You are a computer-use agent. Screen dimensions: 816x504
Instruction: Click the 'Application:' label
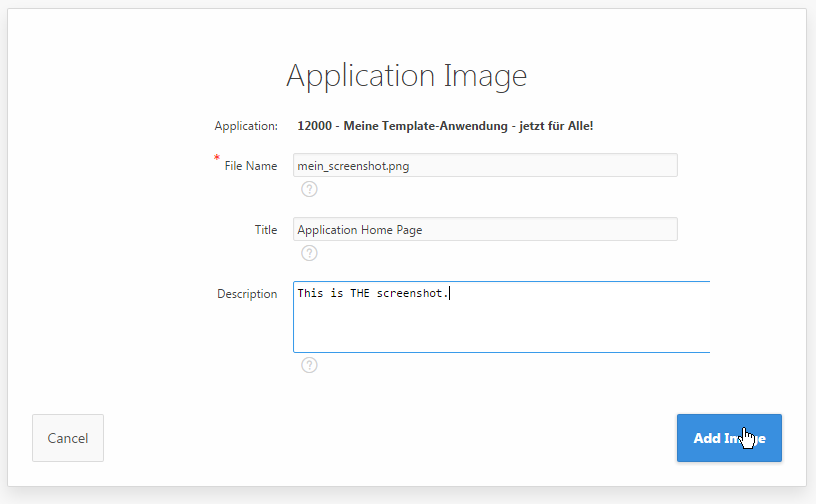[246, 126]
